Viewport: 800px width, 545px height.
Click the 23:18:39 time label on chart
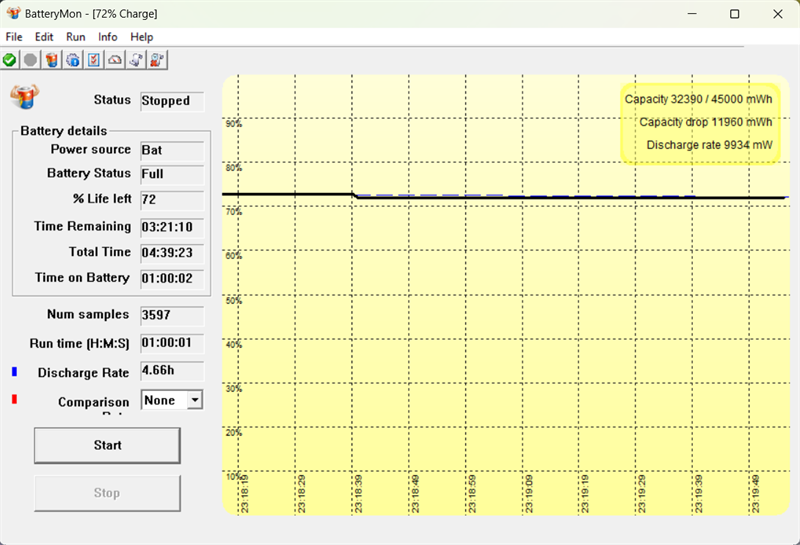359,493
